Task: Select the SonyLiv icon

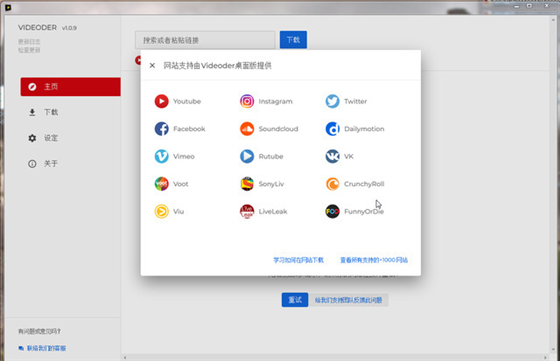Action: pos(247,184)
